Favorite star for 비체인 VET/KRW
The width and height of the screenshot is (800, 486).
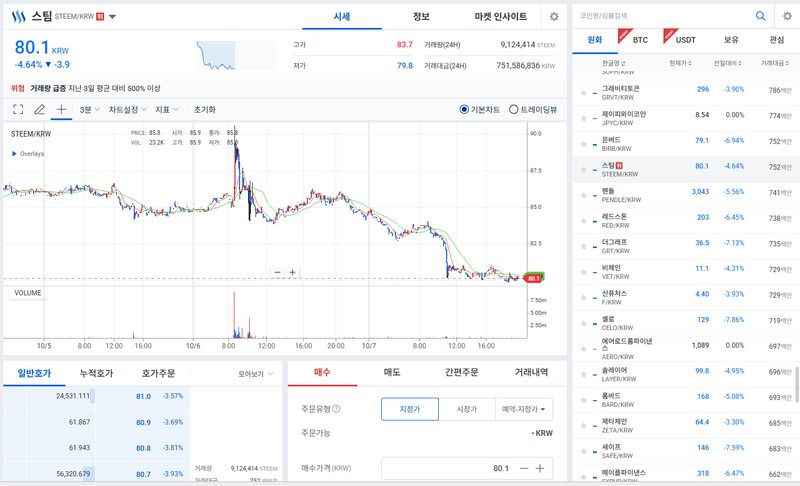tap(583, 272)
